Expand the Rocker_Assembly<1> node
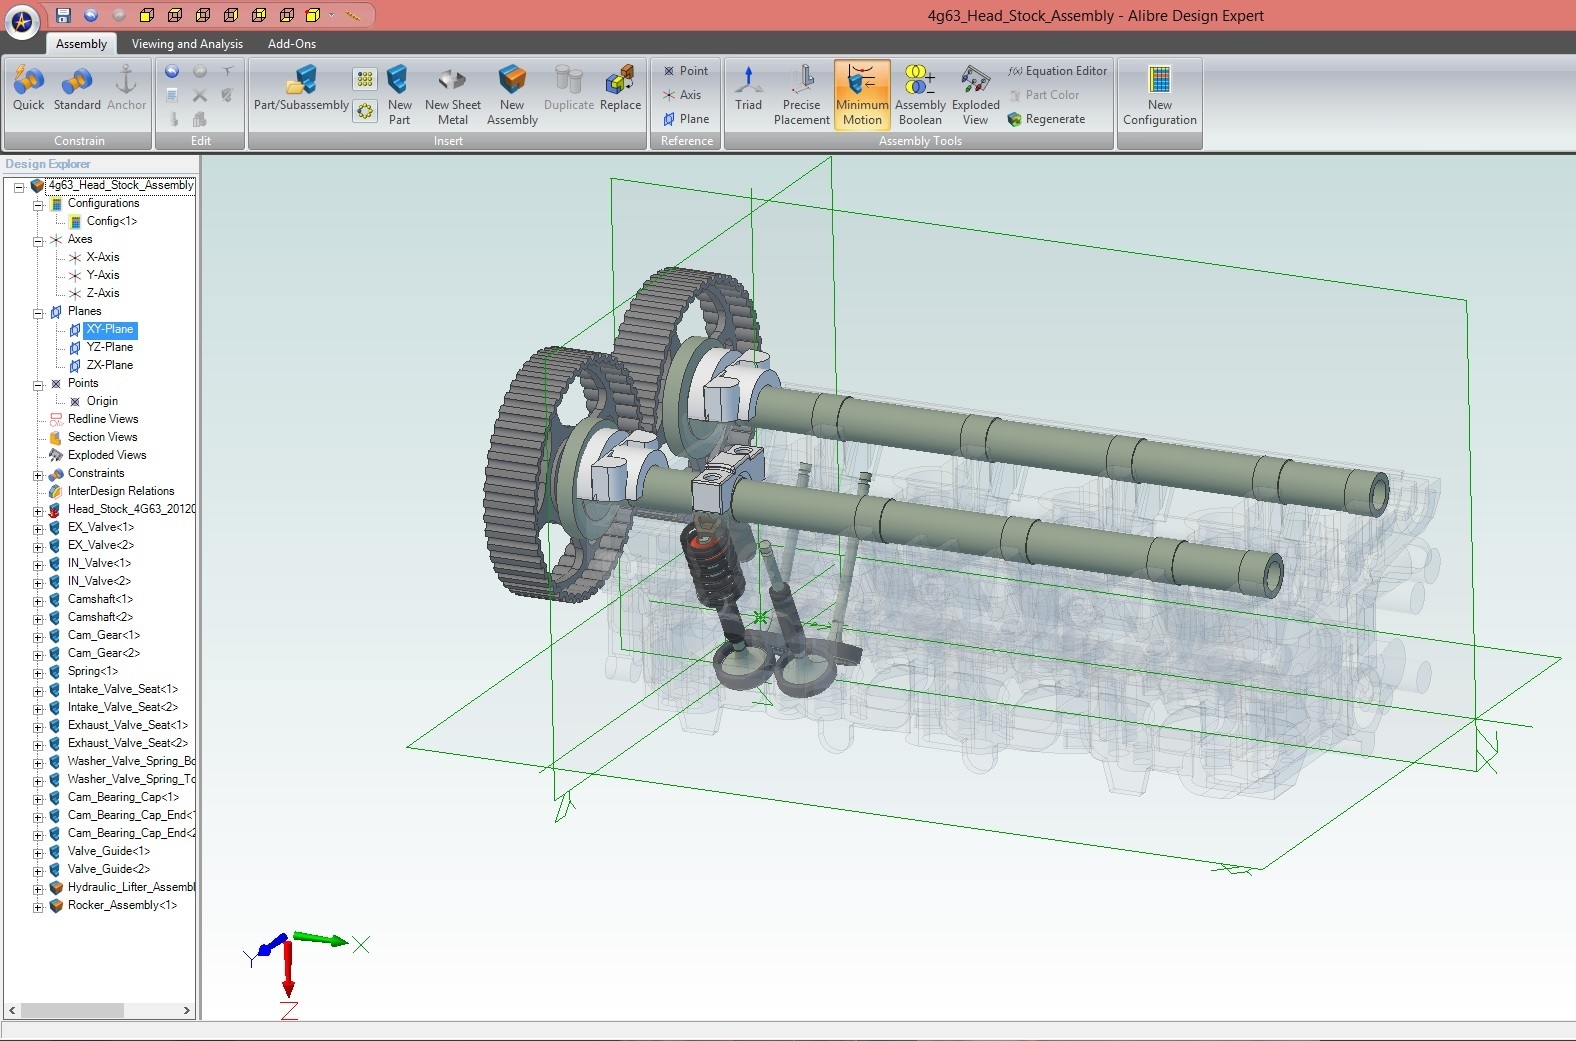The image size is (1576, 1041). tap(38, 906)
